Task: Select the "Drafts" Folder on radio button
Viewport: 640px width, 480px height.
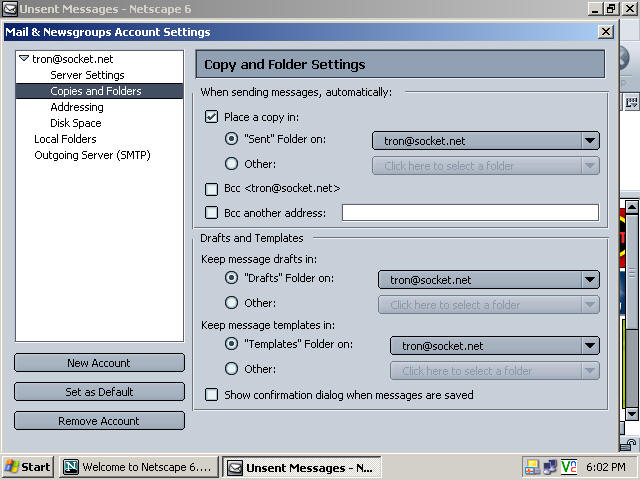Action: click(x=231, y=278)
